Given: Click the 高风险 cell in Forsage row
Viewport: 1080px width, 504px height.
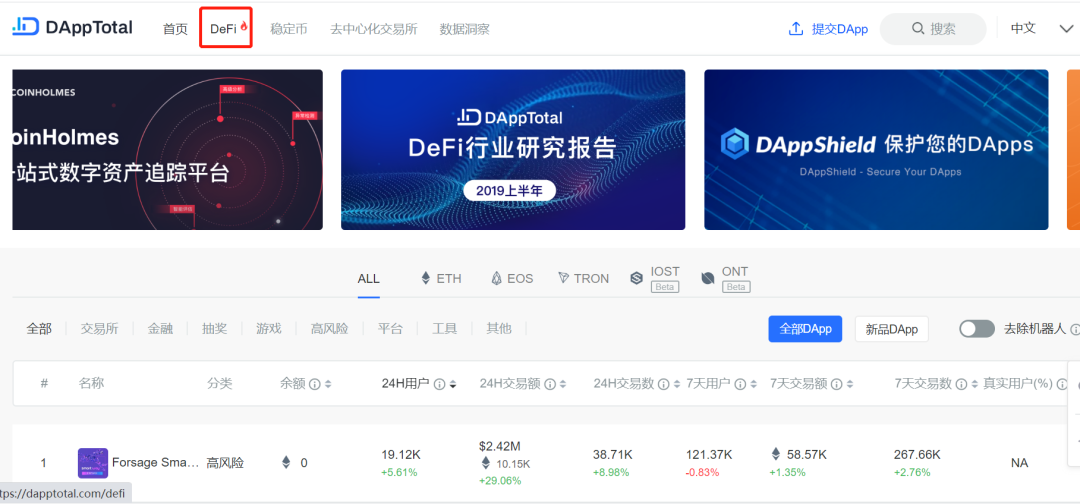Looking at the screenshot, I should 225,463.
